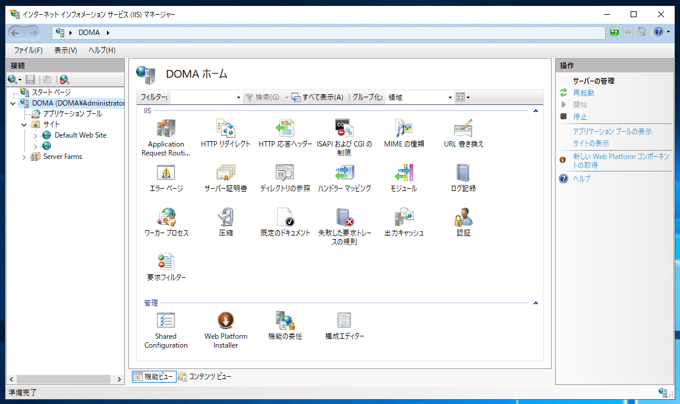This screenshot has height=404, width=680.
Task: Click the back navigation arrow
Action: click(x=16, y=33)
